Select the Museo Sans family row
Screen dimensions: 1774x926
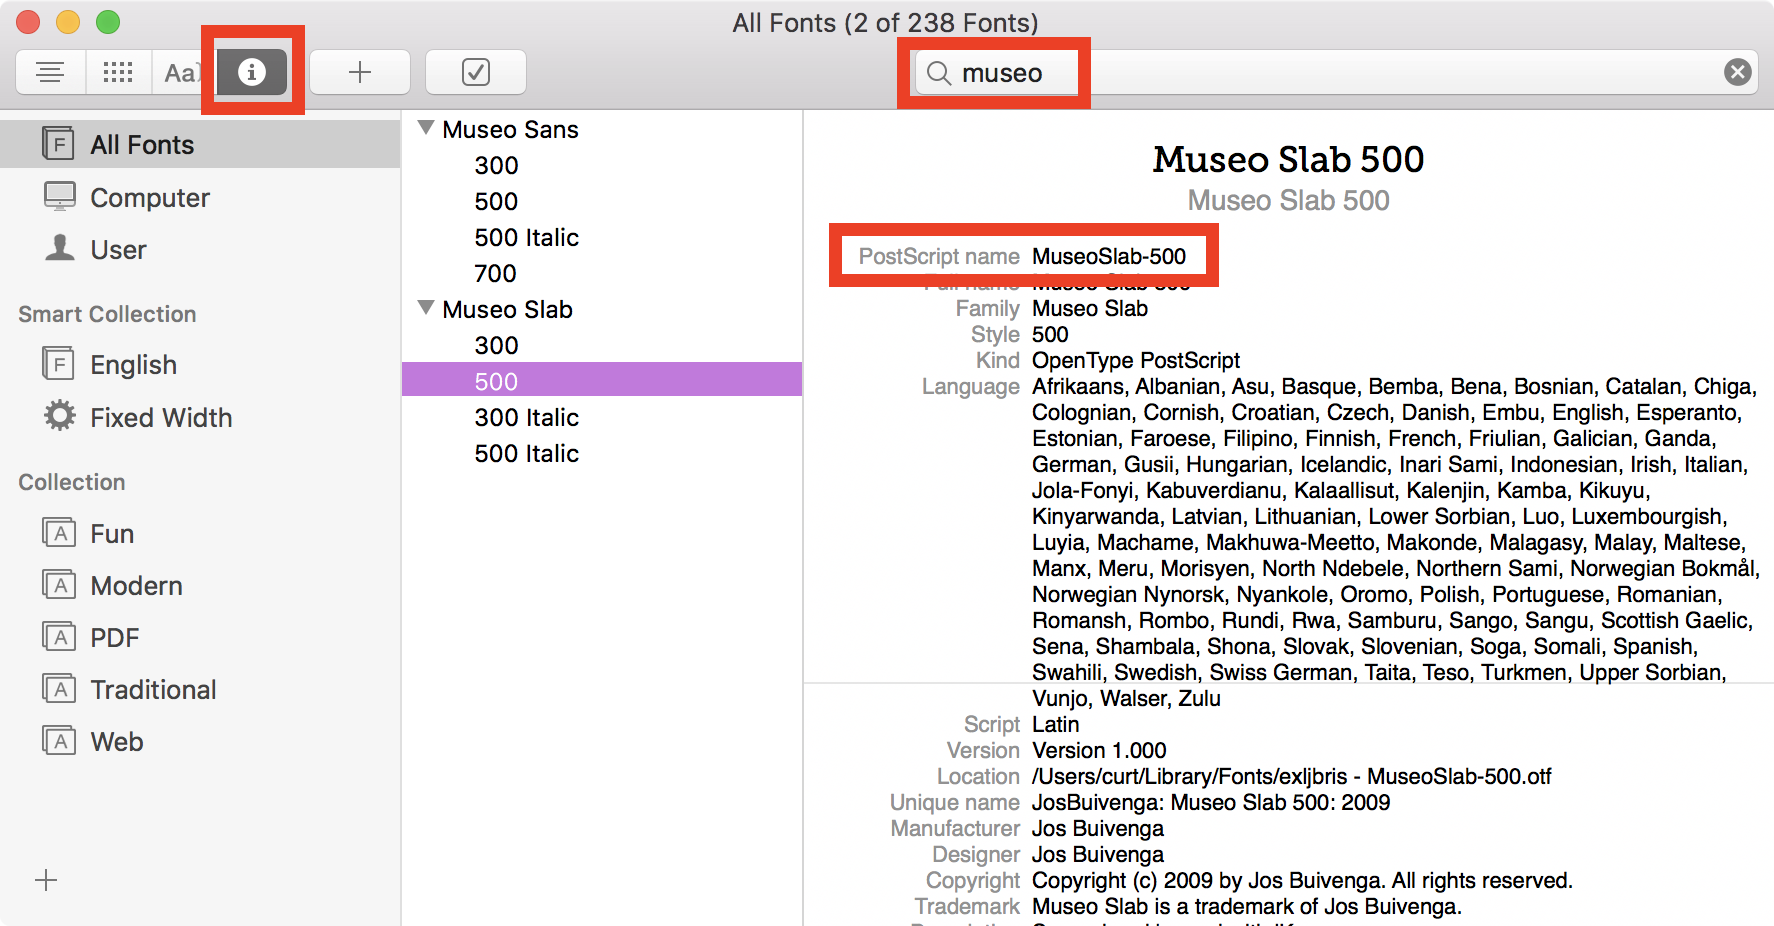point(602,129)
